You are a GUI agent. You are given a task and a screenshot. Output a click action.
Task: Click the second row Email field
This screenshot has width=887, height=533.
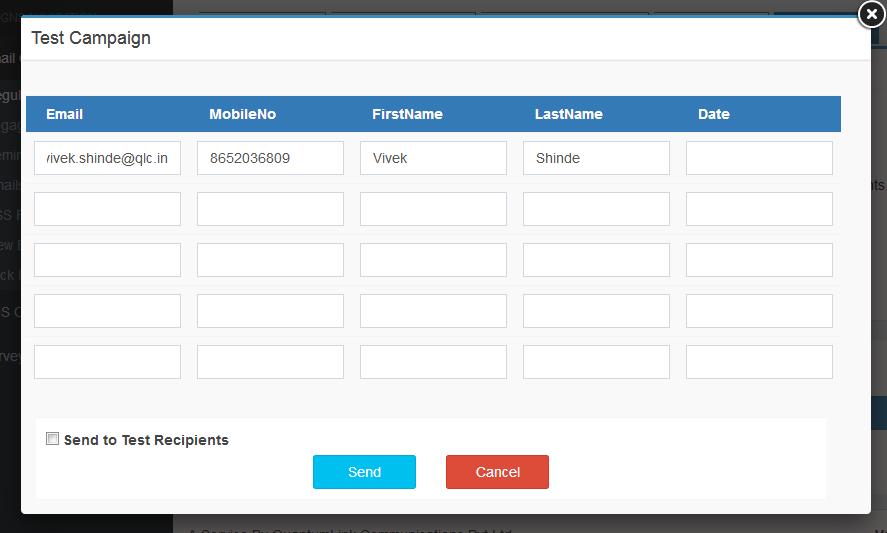(107, 209)
